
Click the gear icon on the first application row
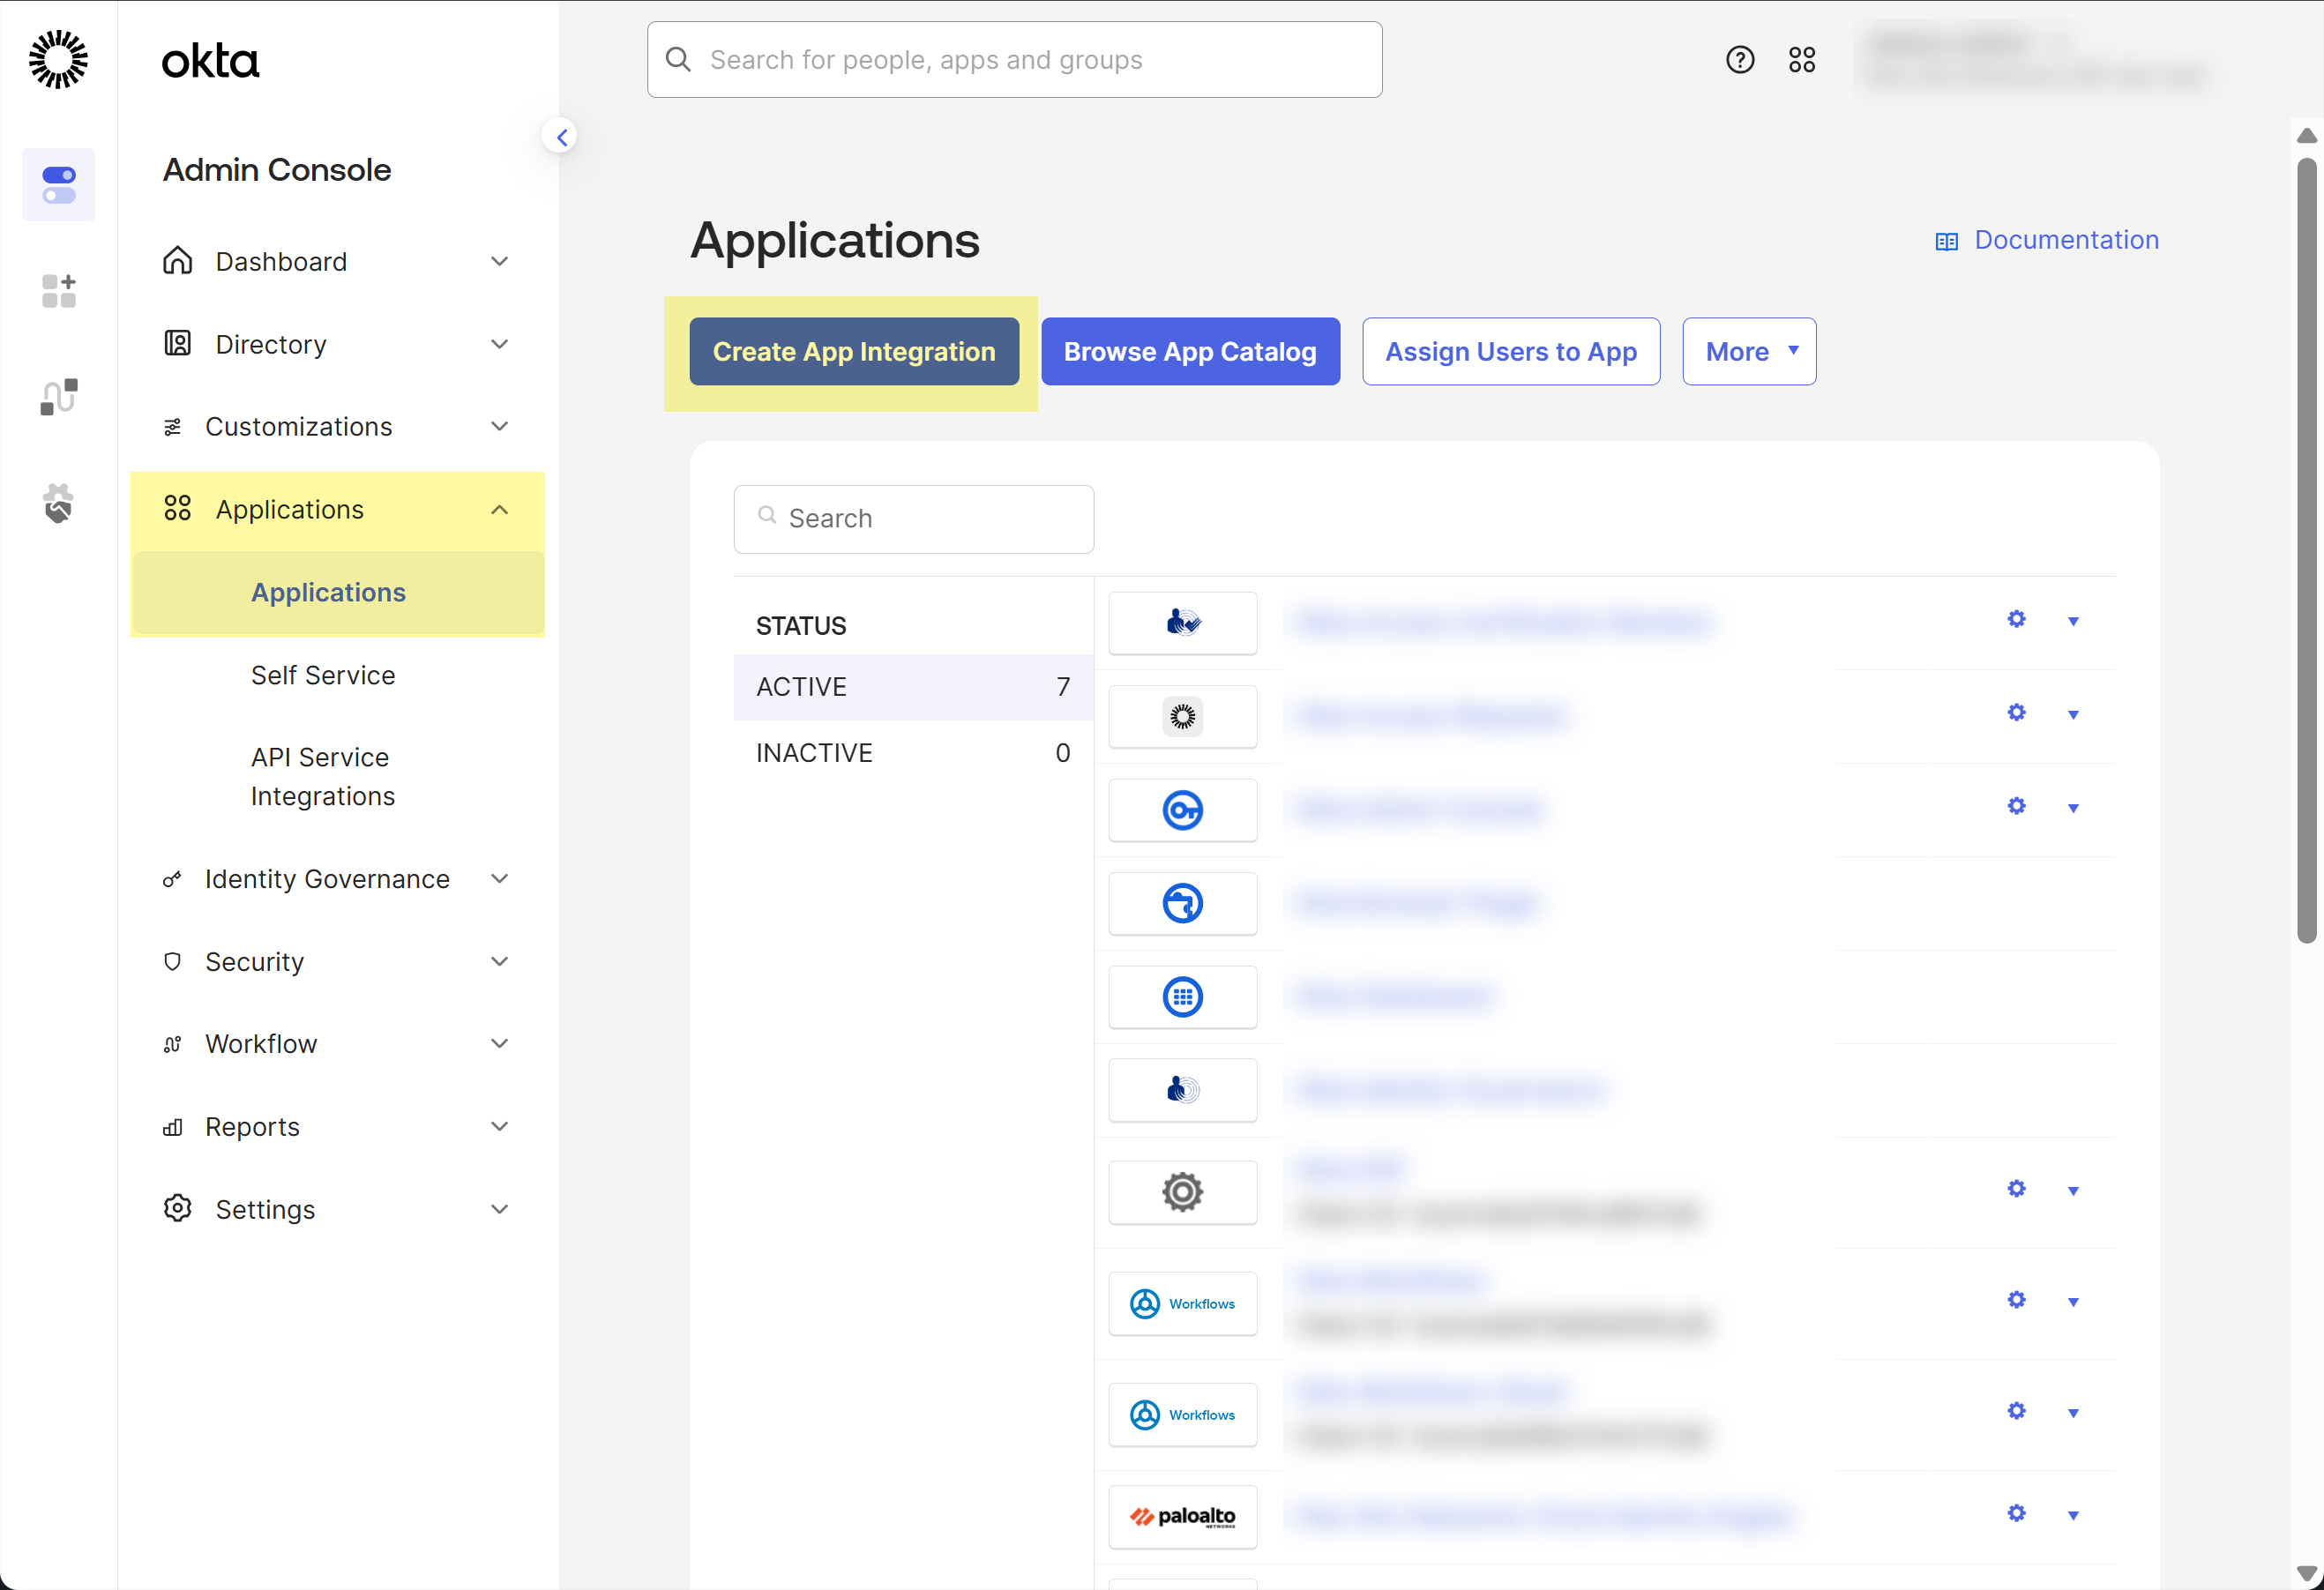pyautogui.click(x=2016, y=620)
